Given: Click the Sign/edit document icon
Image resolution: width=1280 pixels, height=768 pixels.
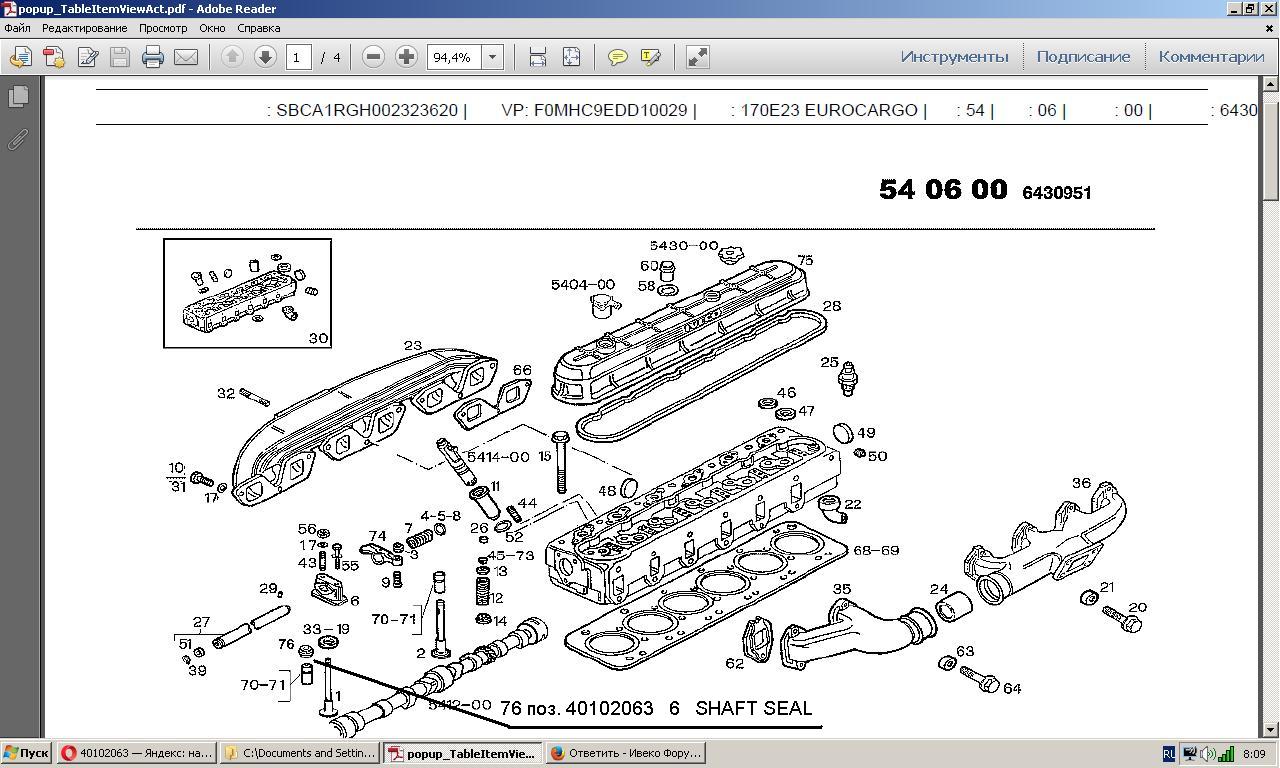Looking at the screenshot, I should pos(88,57).
